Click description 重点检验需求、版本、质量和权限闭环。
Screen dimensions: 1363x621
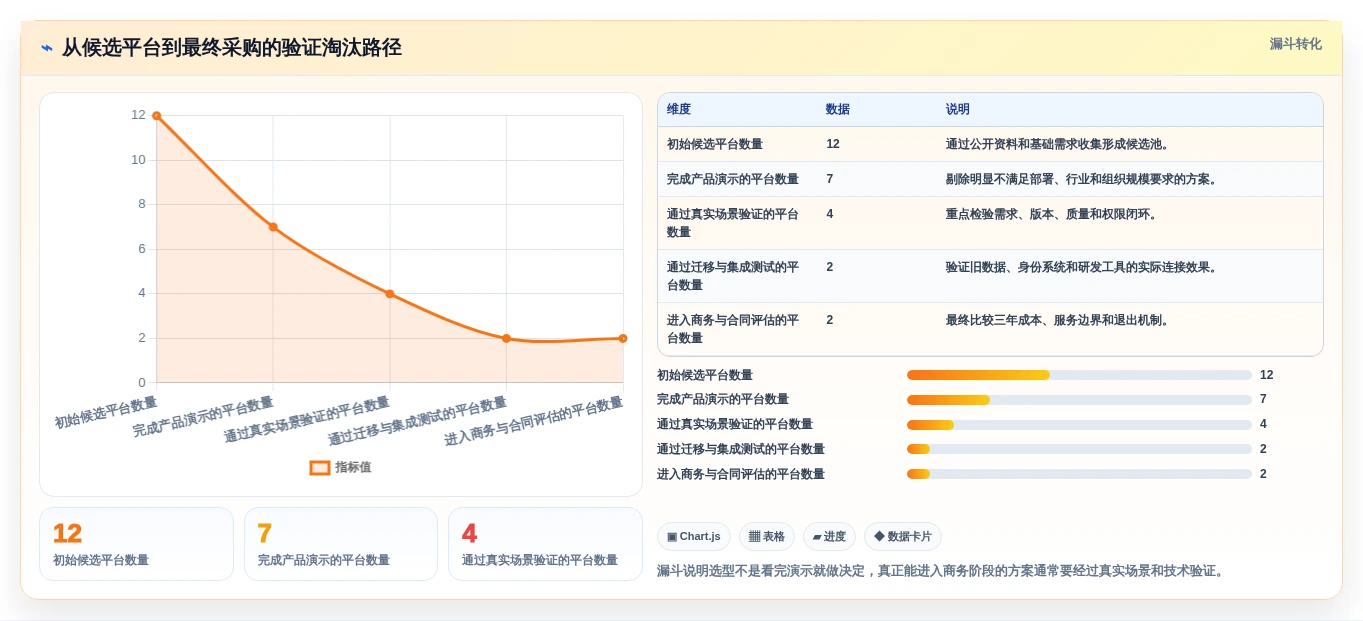(x=1053, y=214)
